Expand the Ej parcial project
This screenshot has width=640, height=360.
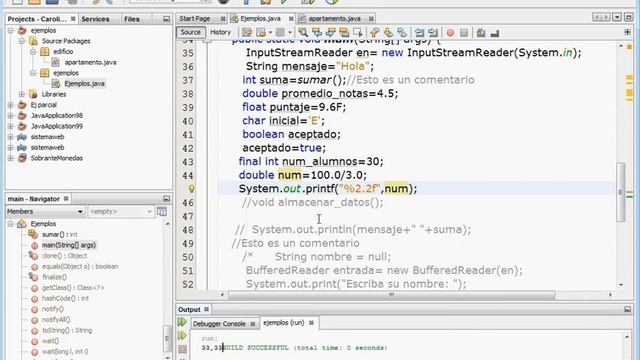tap(11, 105)
